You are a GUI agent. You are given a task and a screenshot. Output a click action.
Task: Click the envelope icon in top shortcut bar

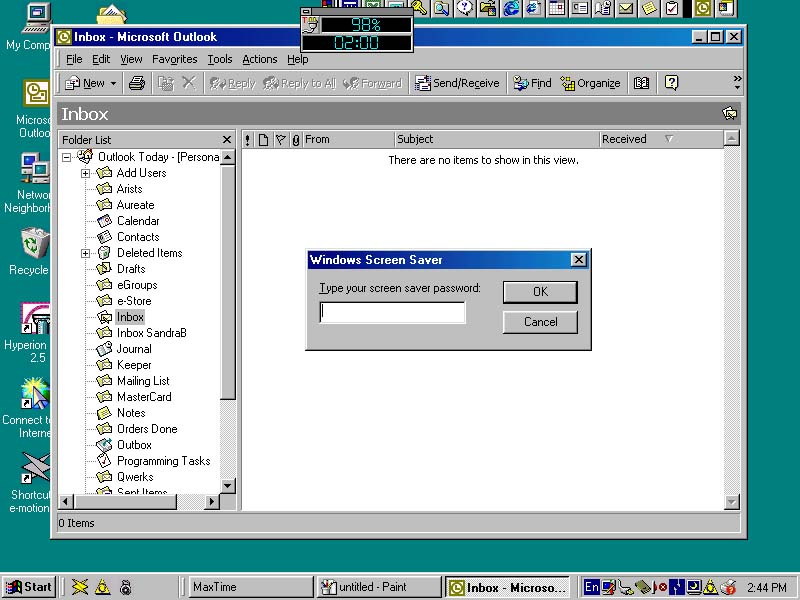click(x=626, y=8)
